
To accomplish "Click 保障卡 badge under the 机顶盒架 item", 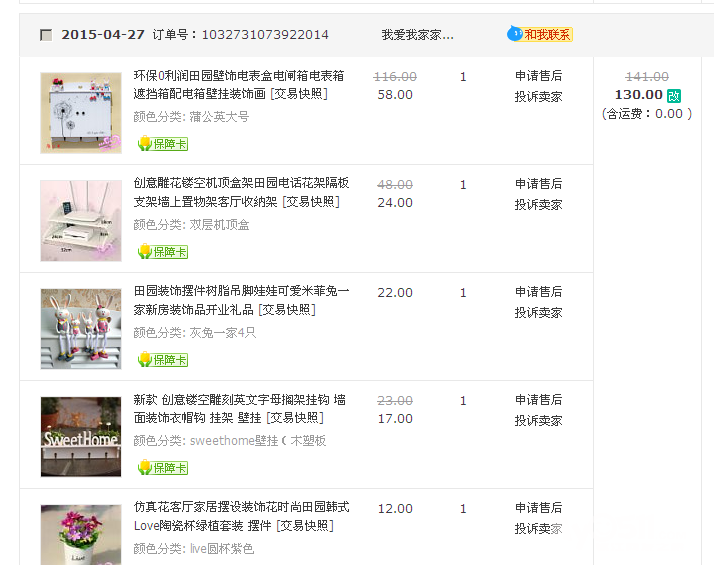I will 162,252.
